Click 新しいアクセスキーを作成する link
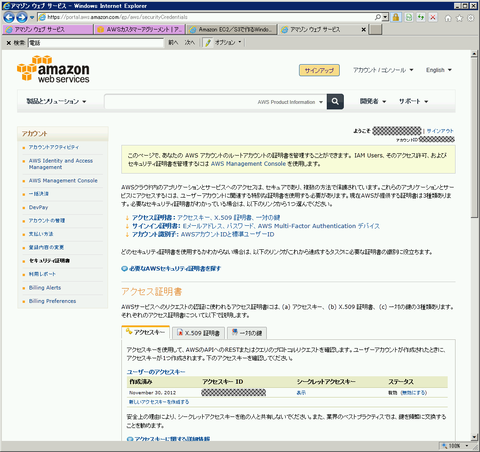Screen dimensions: 480x452 coord(159,402)
